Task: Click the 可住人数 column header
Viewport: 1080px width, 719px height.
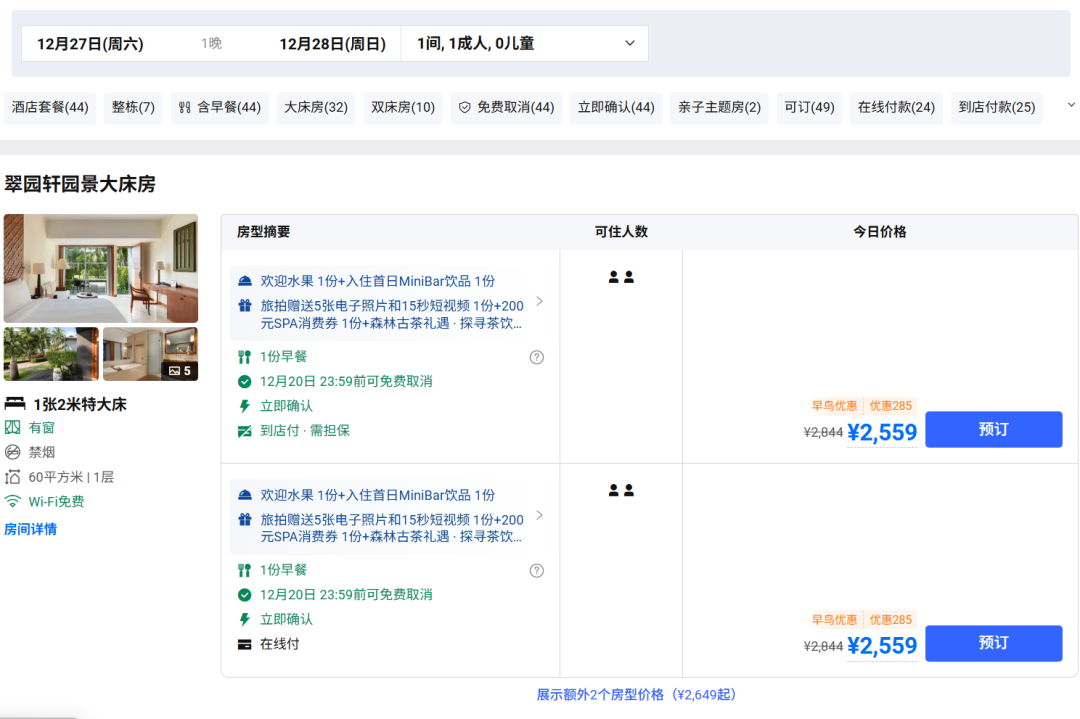Action: click(x=621, y=232)
